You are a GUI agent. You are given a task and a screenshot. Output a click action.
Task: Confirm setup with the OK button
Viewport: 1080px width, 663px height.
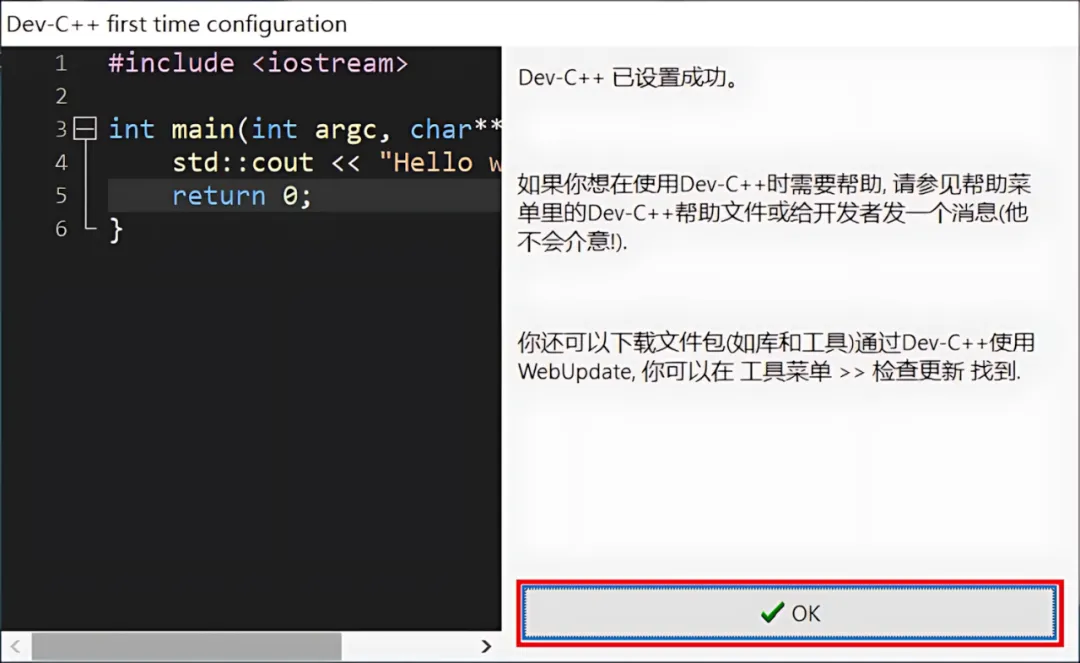[789, 613]
